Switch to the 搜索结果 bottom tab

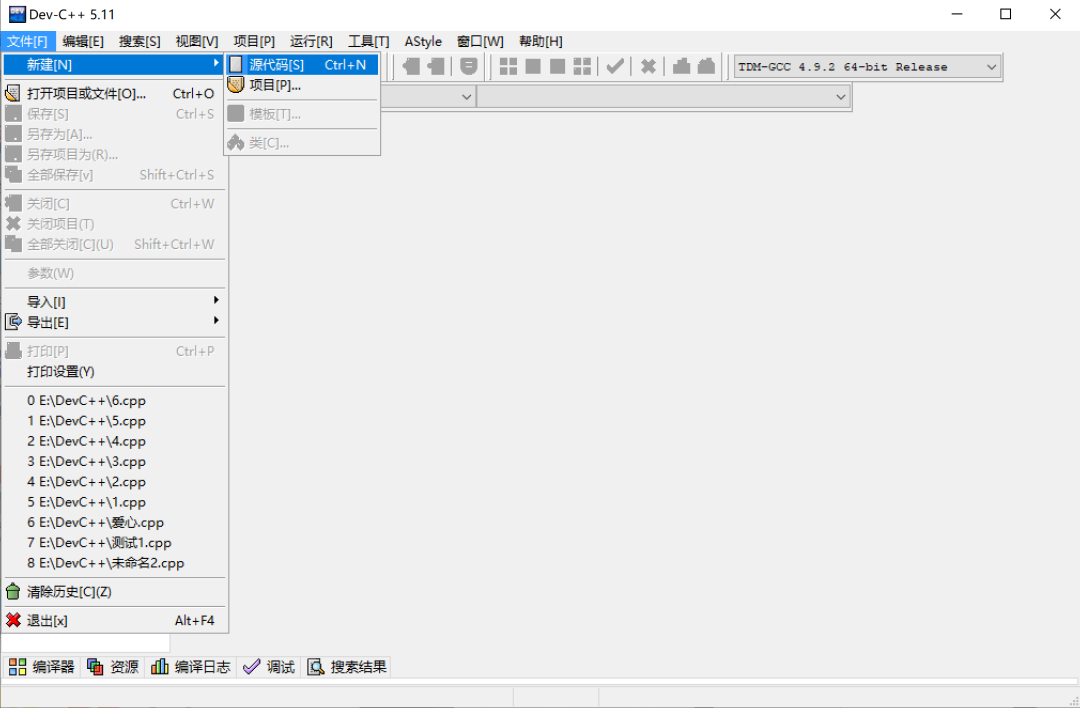tap(346, 667)
